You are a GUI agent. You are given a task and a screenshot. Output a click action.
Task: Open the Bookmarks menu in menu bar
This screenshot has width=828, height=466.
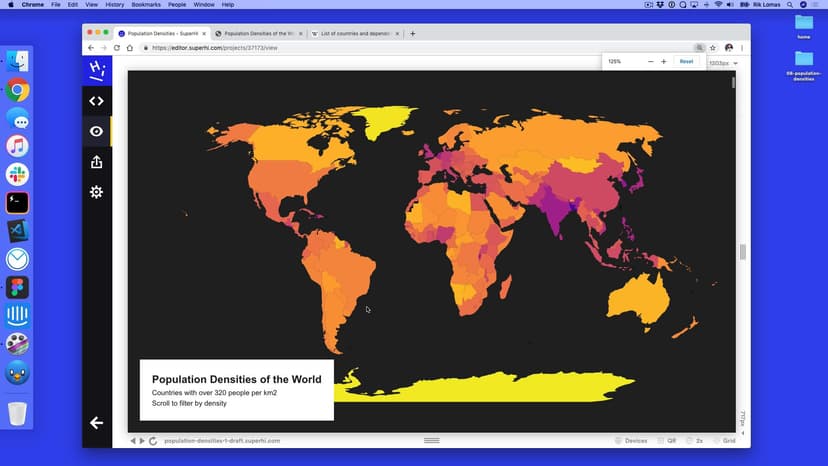click(145, 5)
